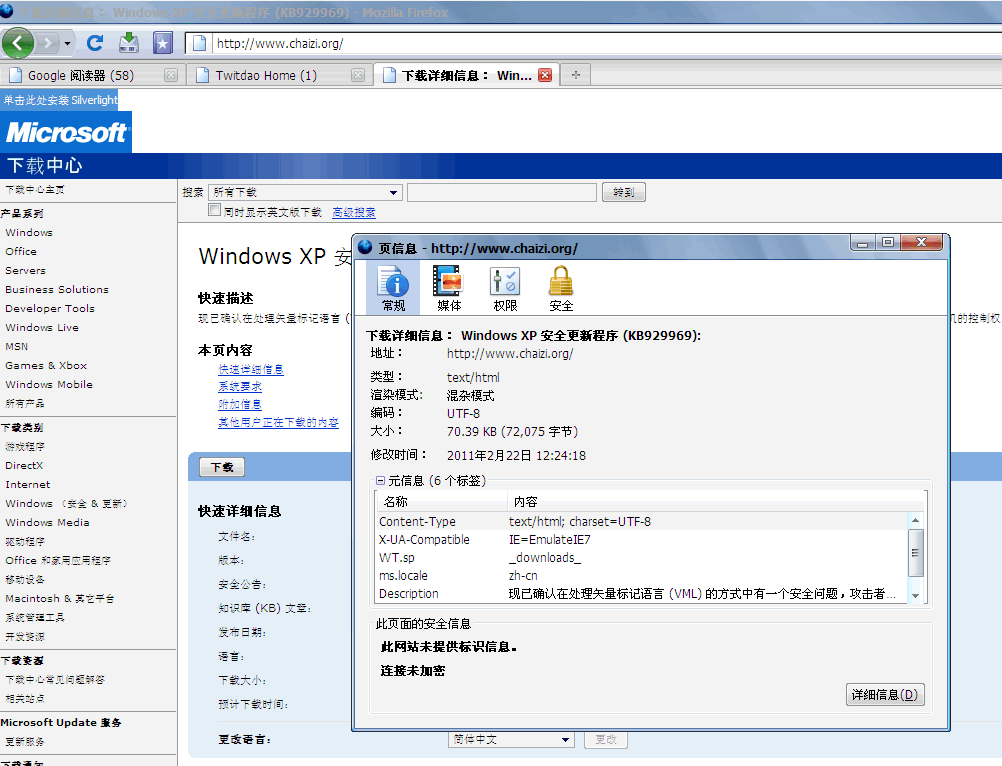Viewport: 1002px width, 766px height.
Task: Open Servers in the product sidebar
Action: 26,271
